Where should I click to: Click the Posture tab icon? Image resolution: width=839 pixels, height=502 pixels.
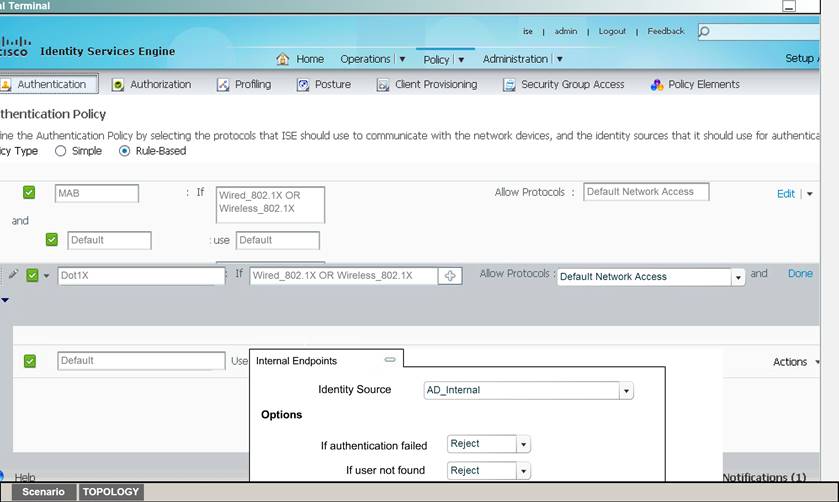pos(303,85)
